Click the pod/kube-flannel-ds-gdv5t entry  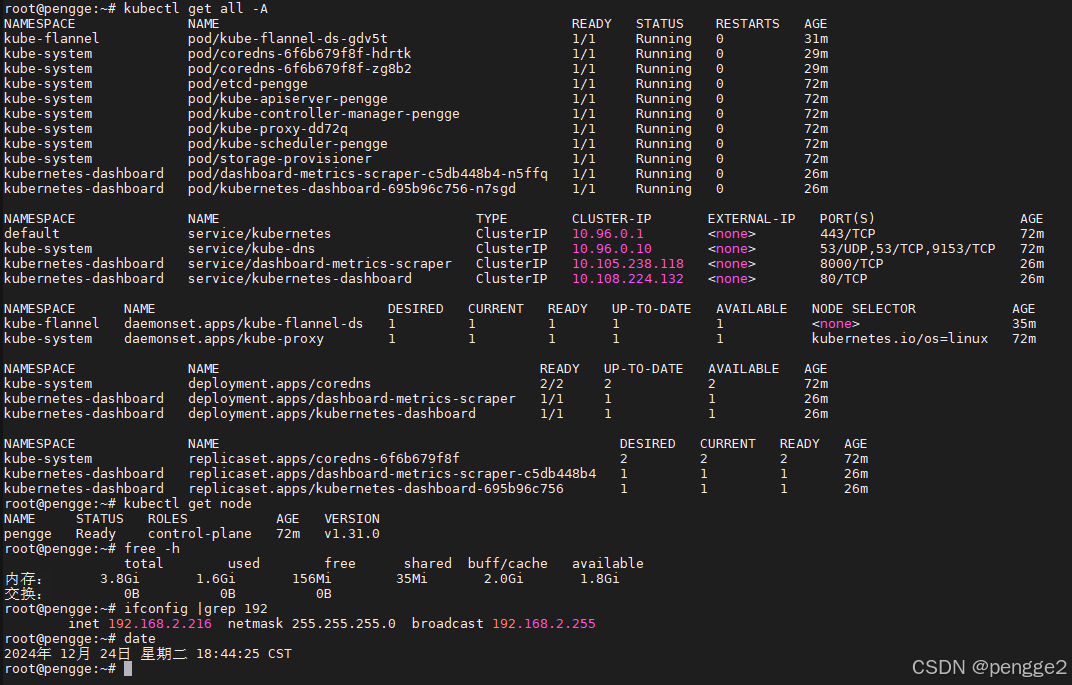(288, 39)
